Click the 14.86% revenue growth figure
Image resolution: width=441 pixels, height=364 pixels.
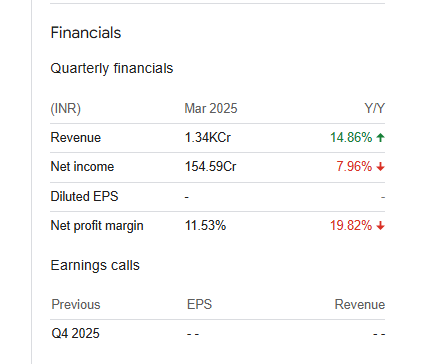pyautogui.click(x=351, y=137)
